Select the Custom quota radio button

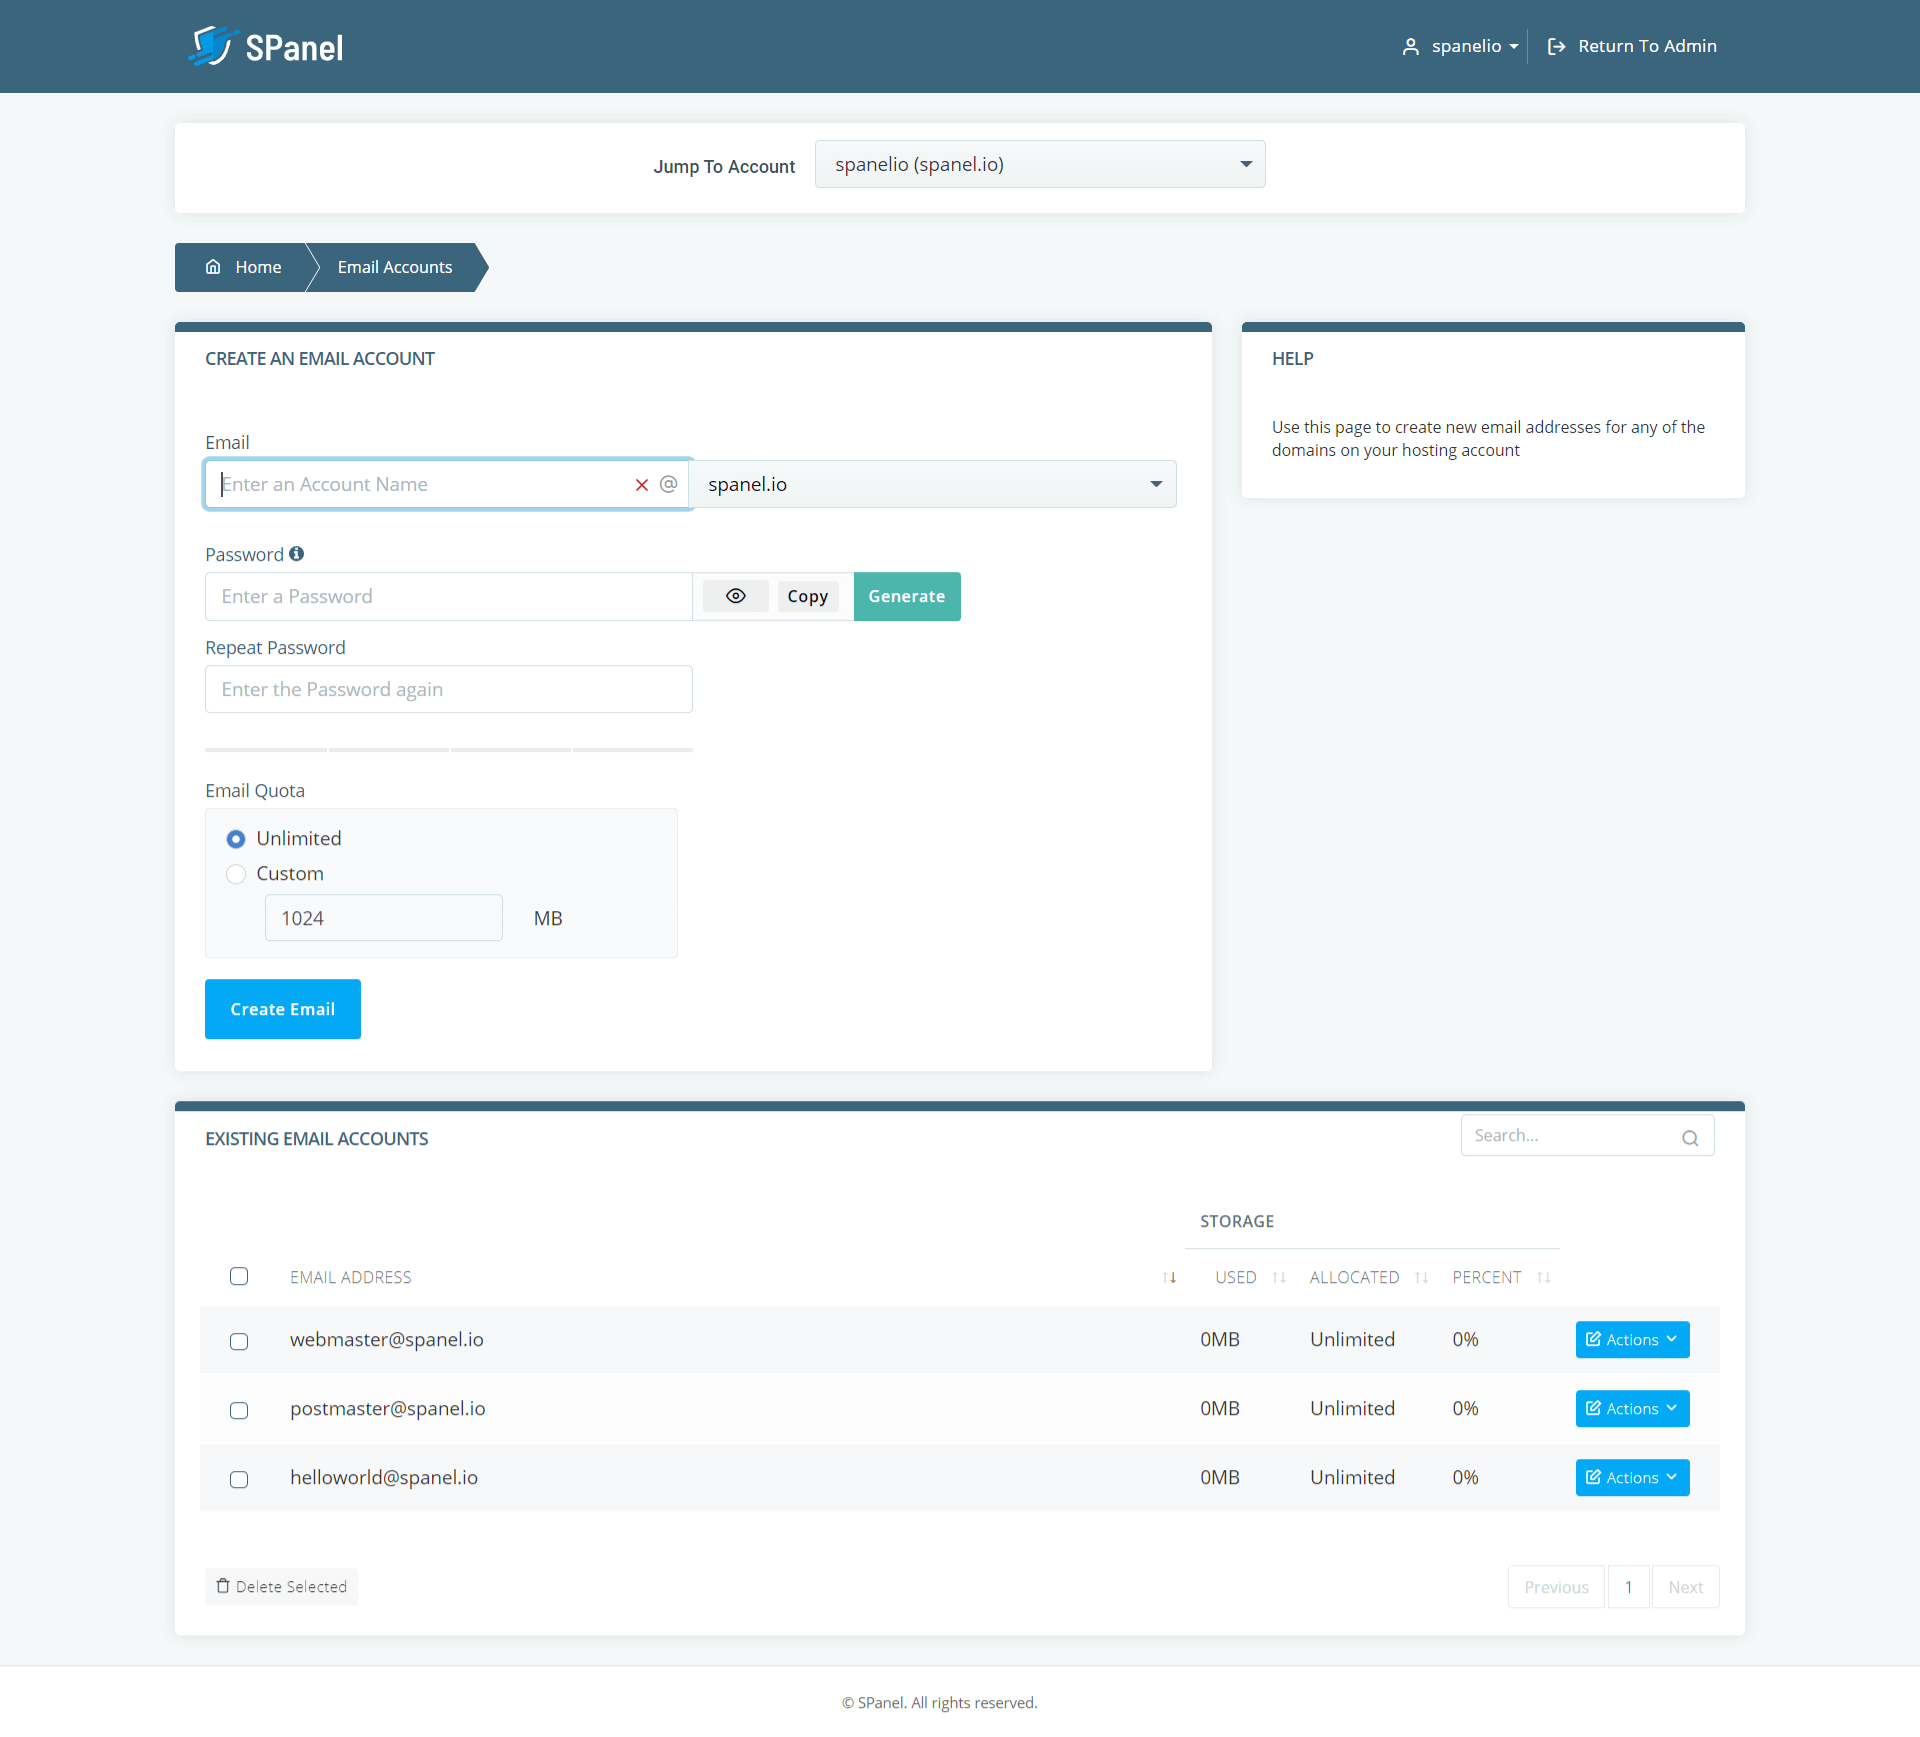236,874
